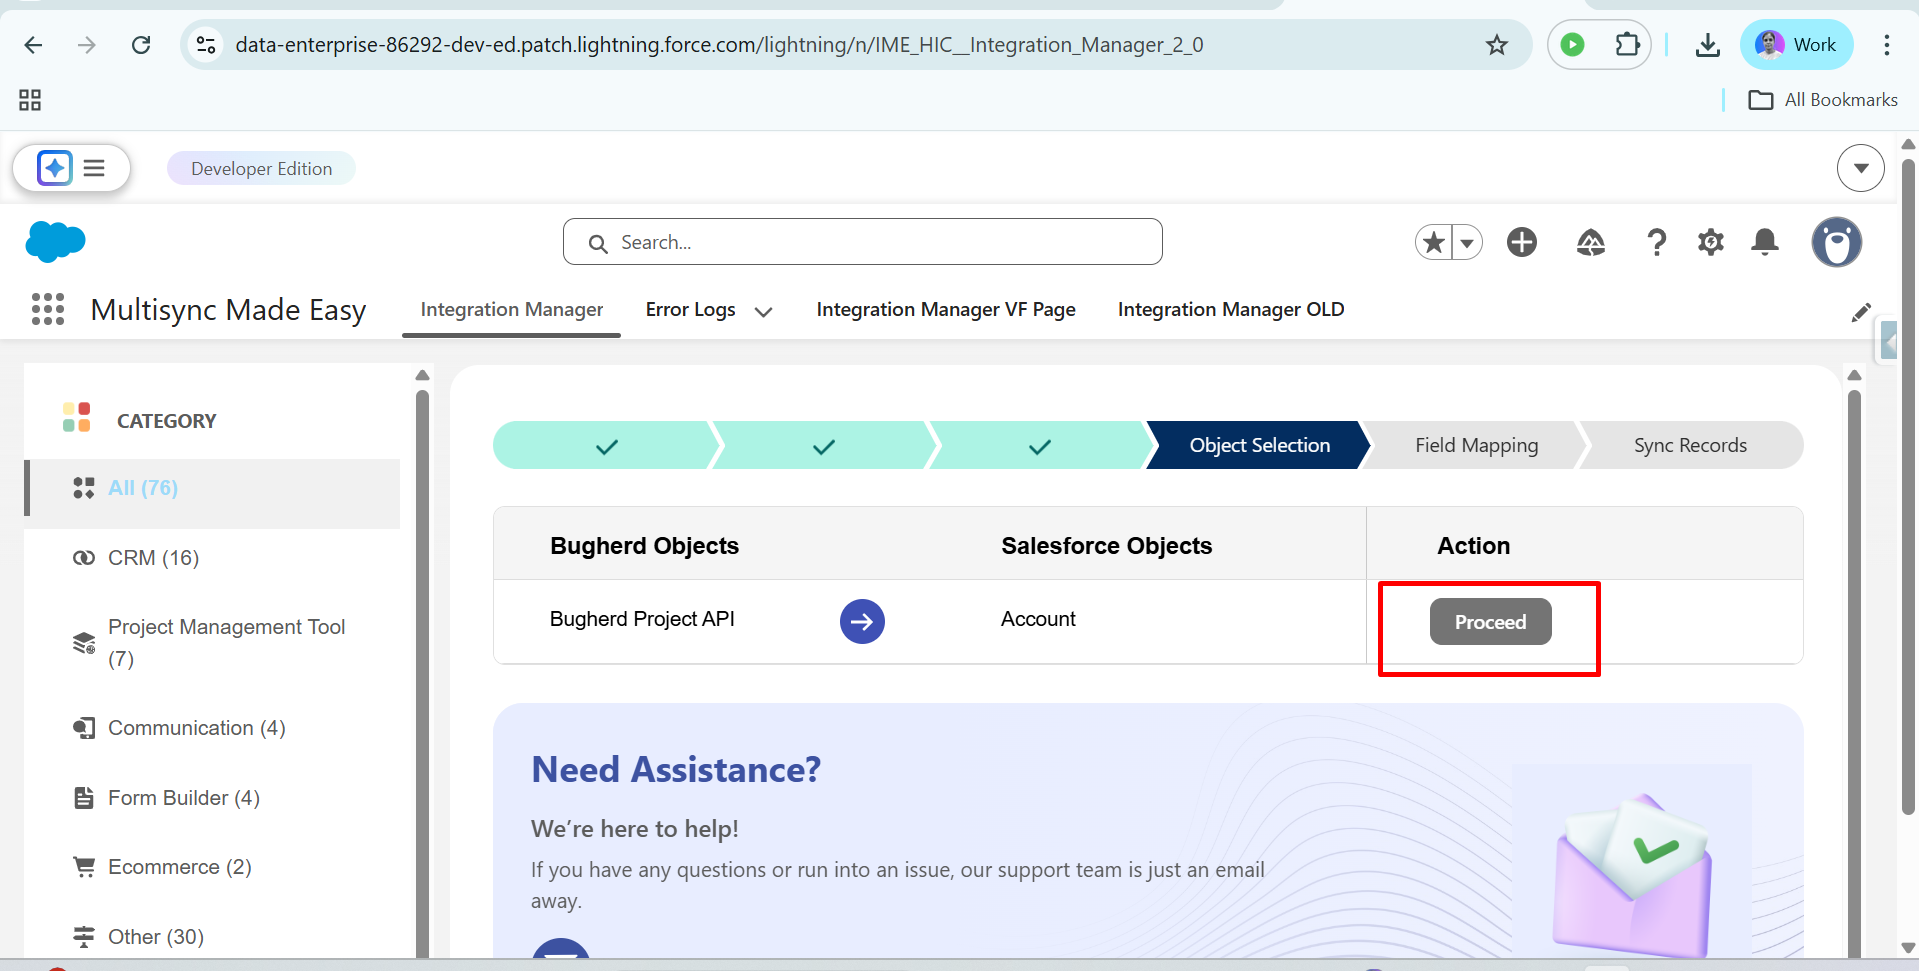
Task: Edit the navigation bar with the pencil
Action: point(1861,312)
